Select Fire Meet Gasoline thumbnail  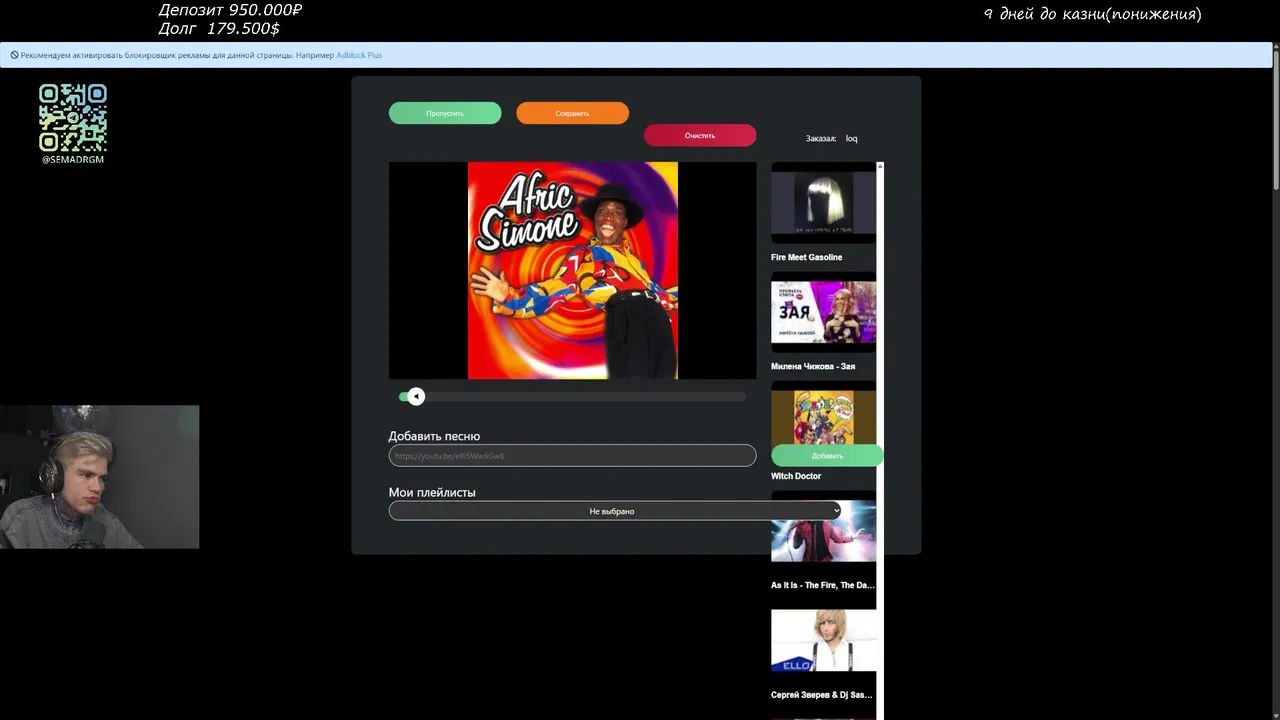[x=823, y=203]
